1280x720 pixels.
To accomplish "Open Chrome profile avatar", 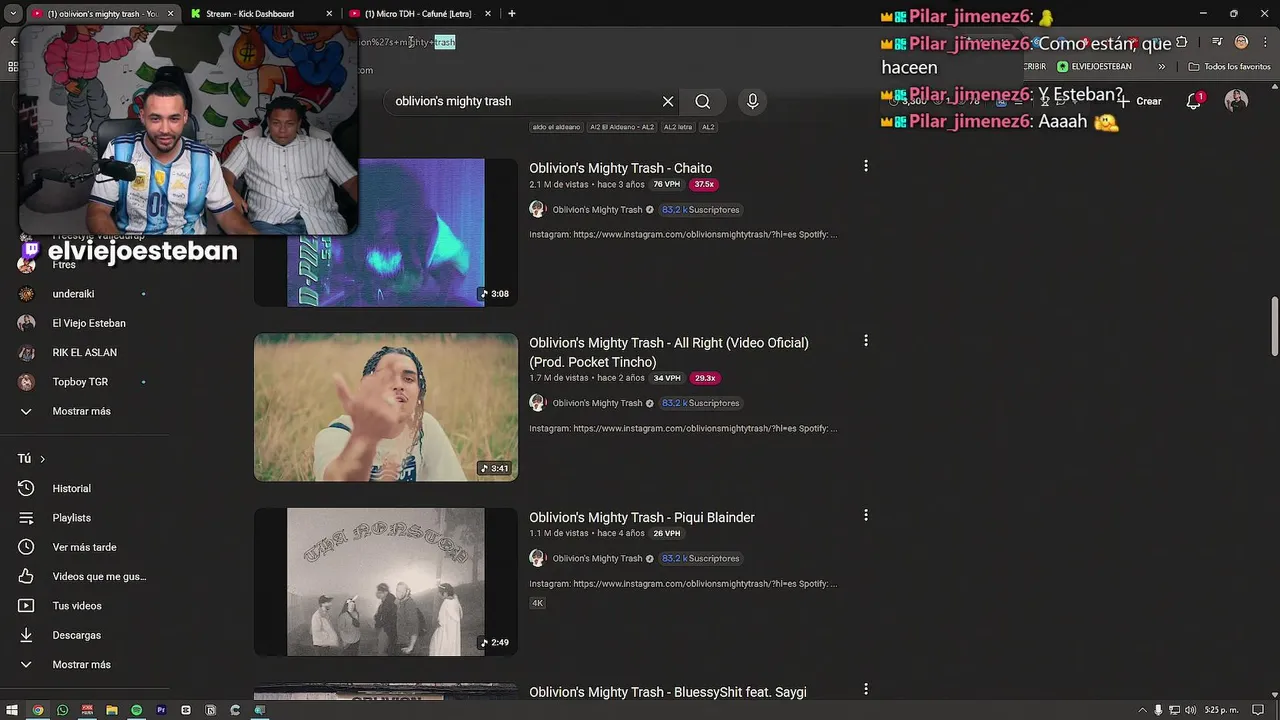I will [1241, 42].
